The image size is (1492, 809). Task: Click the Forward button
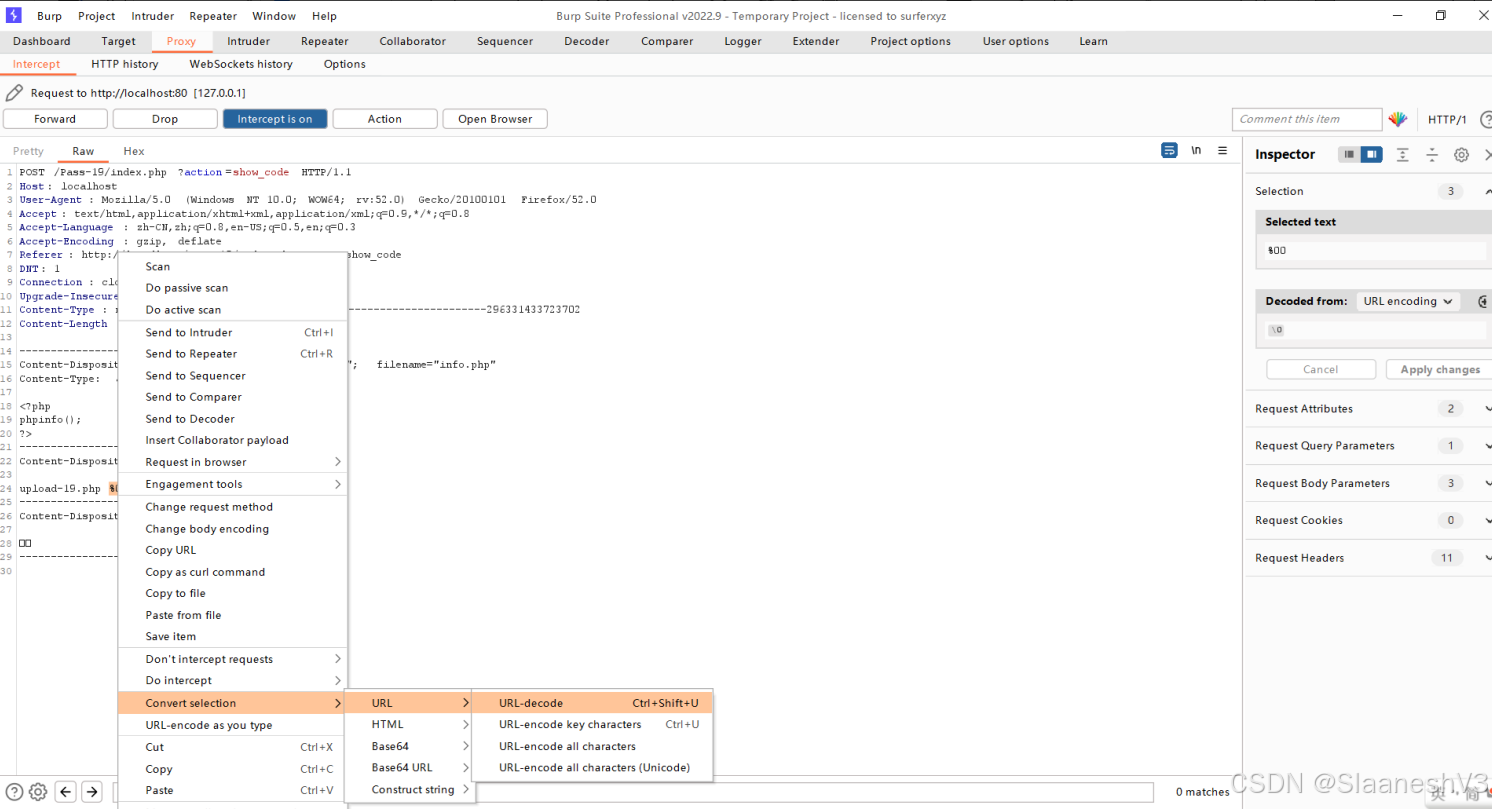pos(55,119)
